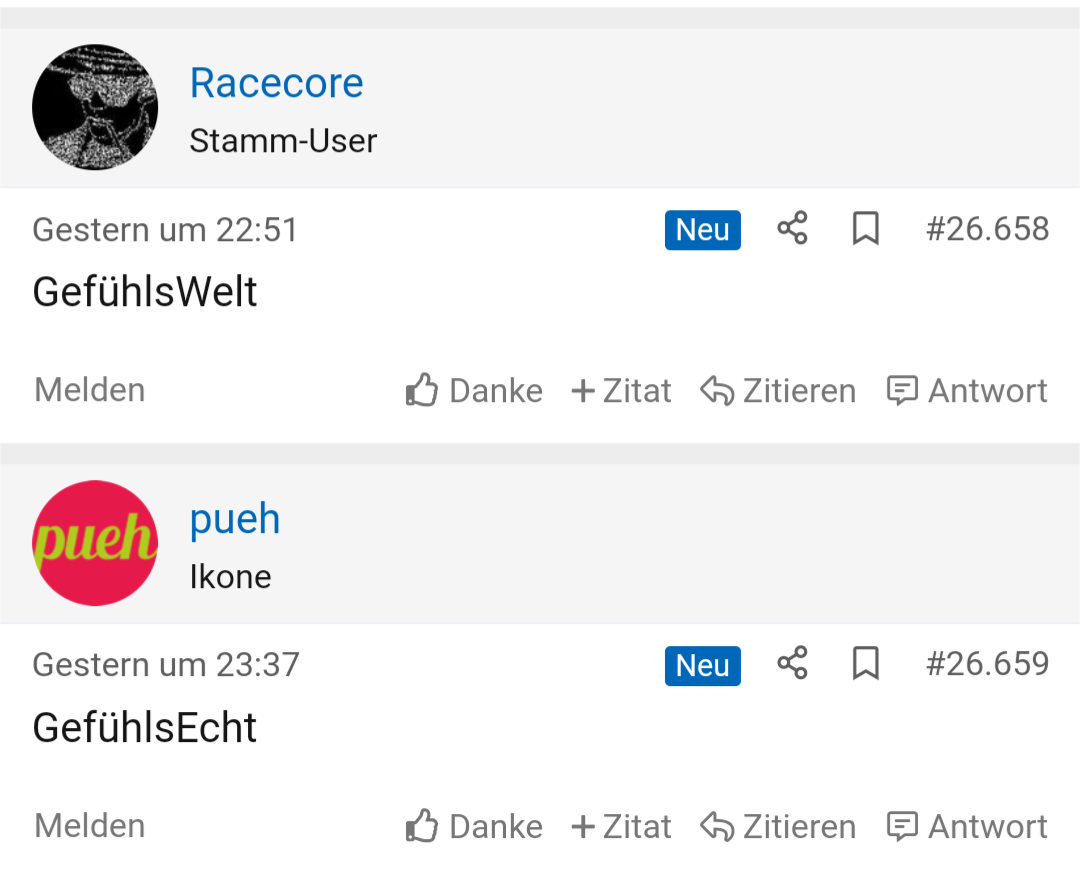This screenshot has width=1080, height=869.
Task: Click Danke on the GefühlsEcht post
Action: [x=474, y=826]
